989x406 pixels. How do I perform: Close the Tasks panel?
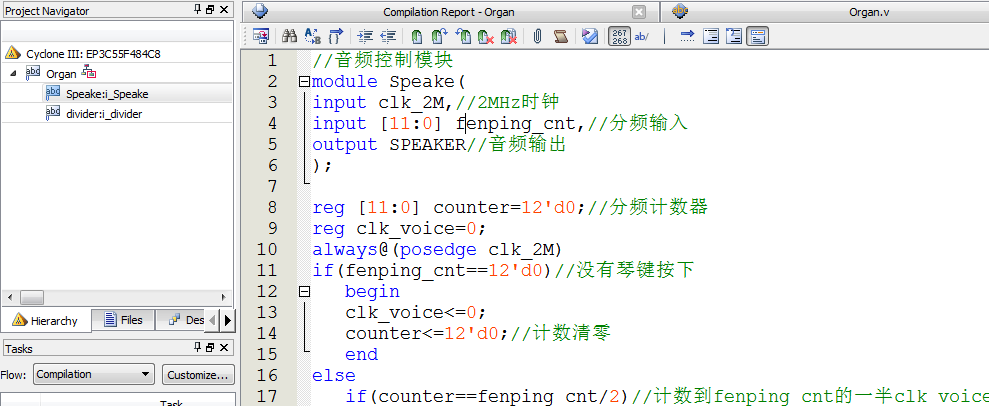coord(223,347)
